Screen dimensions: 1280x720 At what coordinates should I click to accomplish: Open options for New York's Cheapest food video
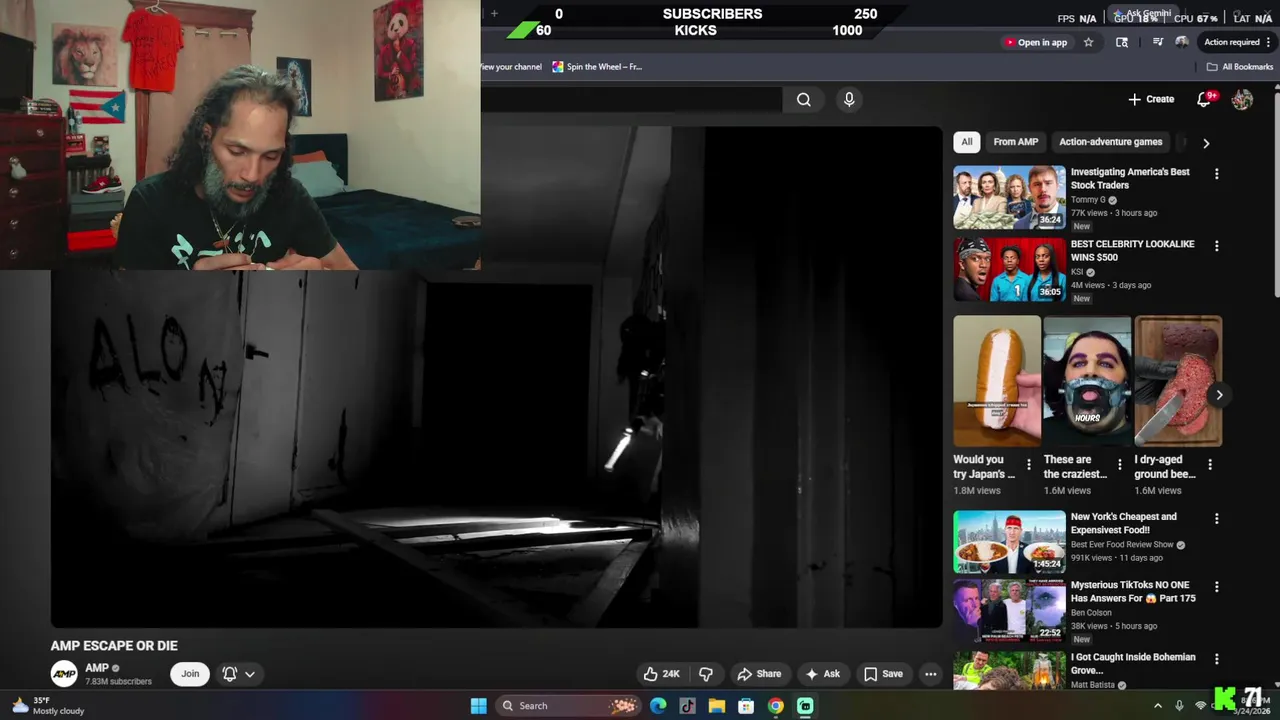click(x=1217, y=519)
